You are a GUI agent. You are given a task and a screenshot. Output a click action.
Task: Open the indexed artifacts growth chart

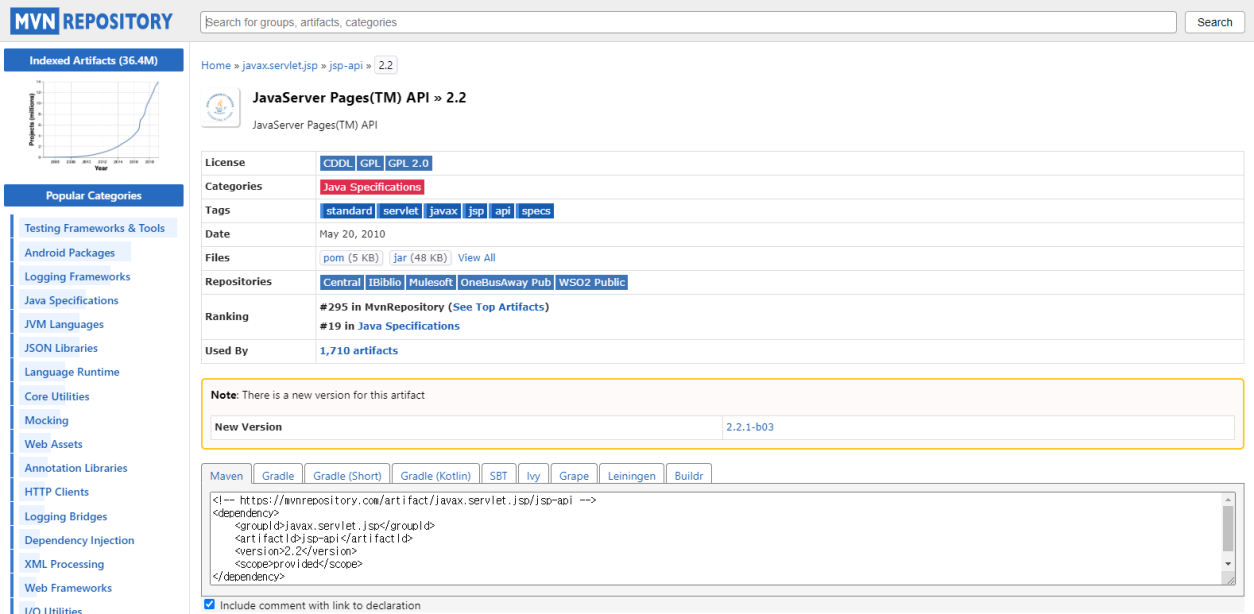click(x=94, y=124)
